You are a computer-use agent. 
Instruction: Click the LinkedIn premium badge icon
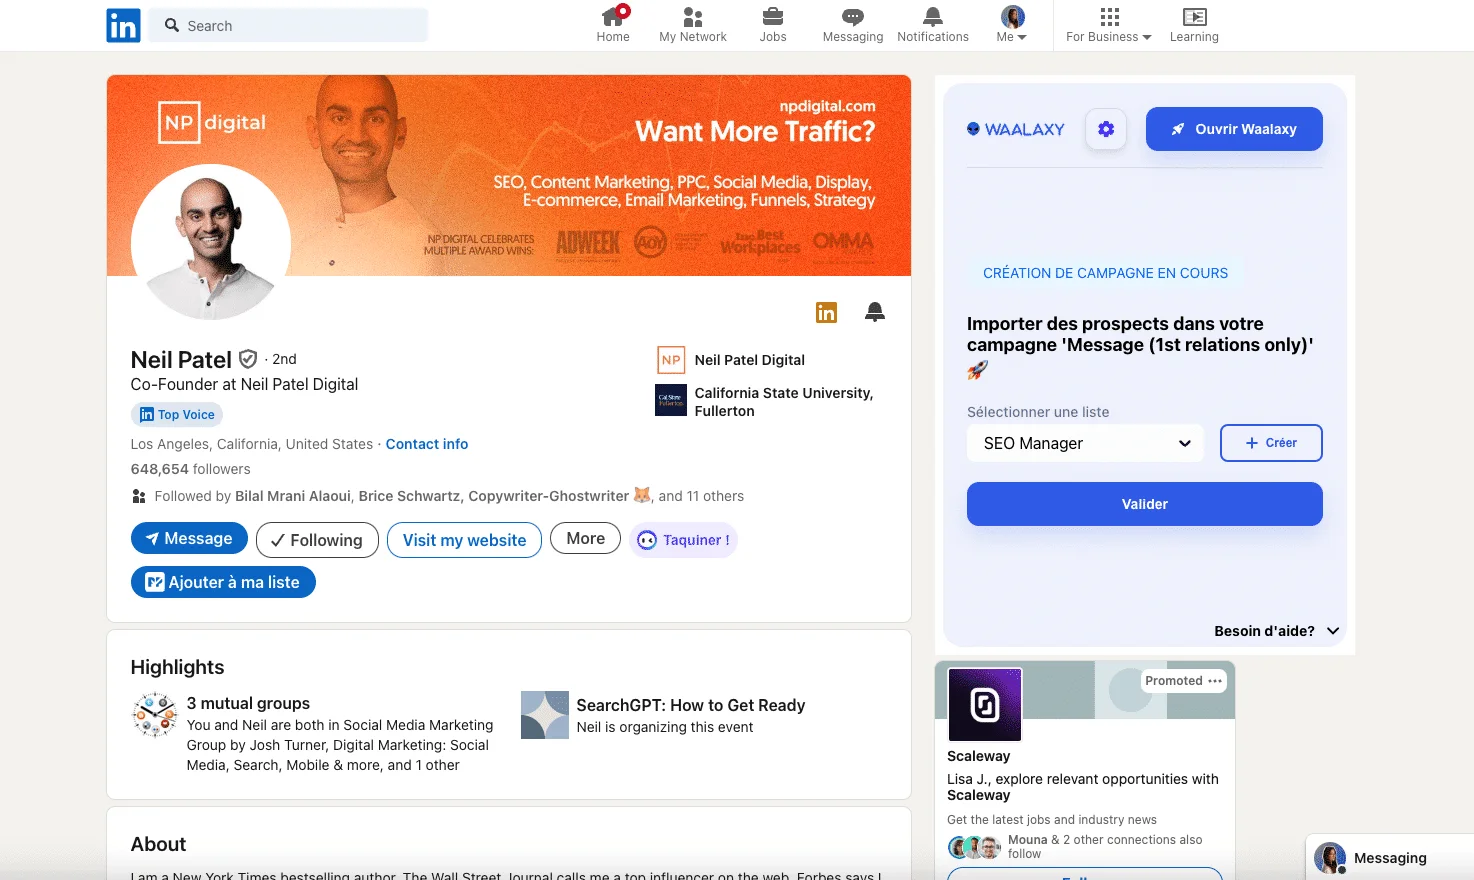pos(826,312)
